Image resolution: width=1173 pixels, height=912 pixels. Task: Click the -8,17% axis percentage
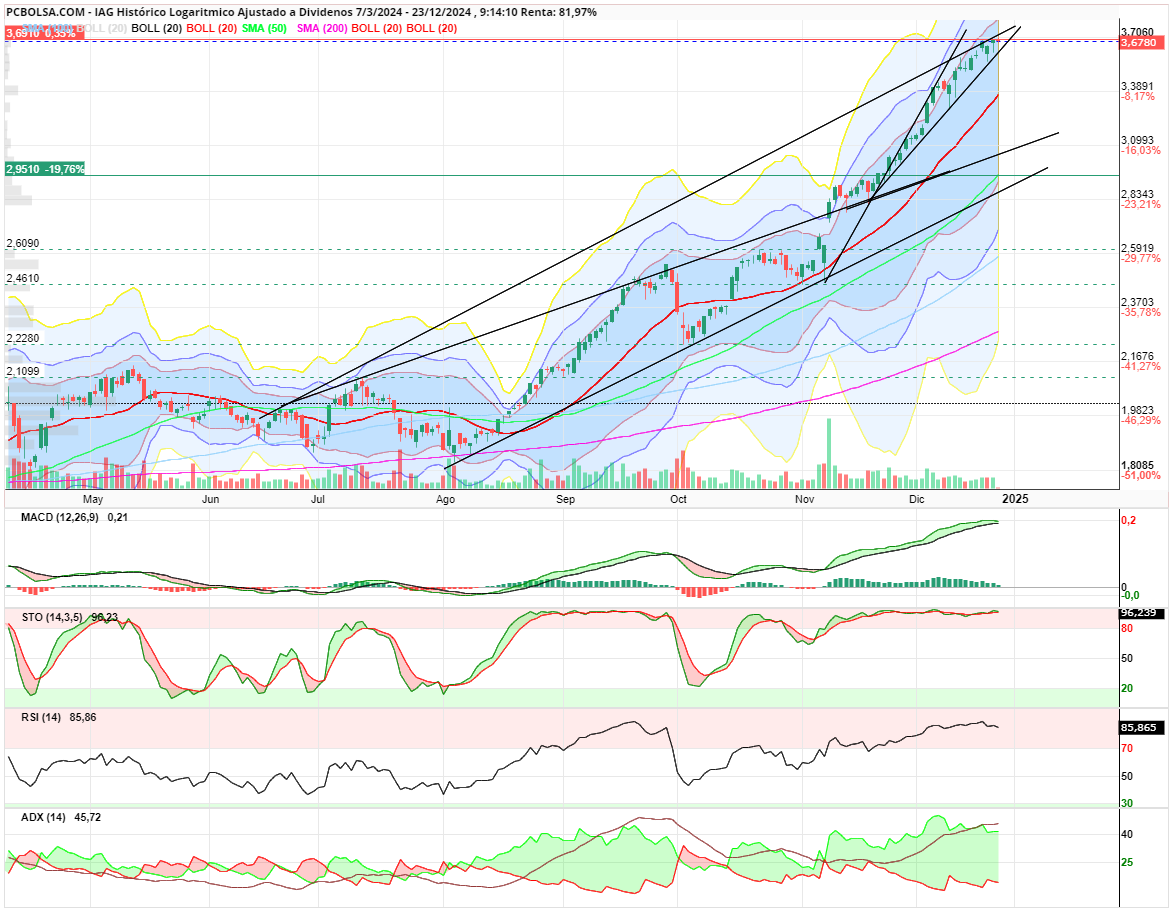[x=1138, y=97]
